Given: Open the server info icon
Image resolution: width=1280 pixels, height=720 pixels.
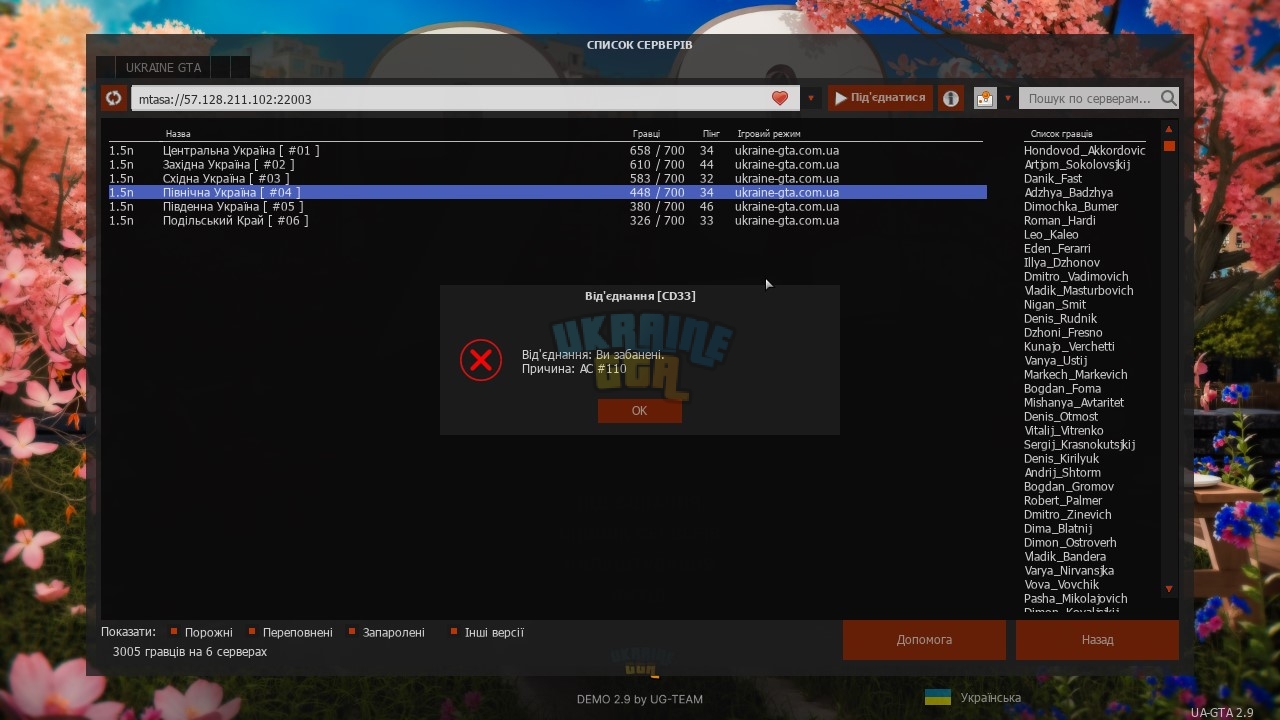Looking at the screenshot, I should (x=951, y=98).
